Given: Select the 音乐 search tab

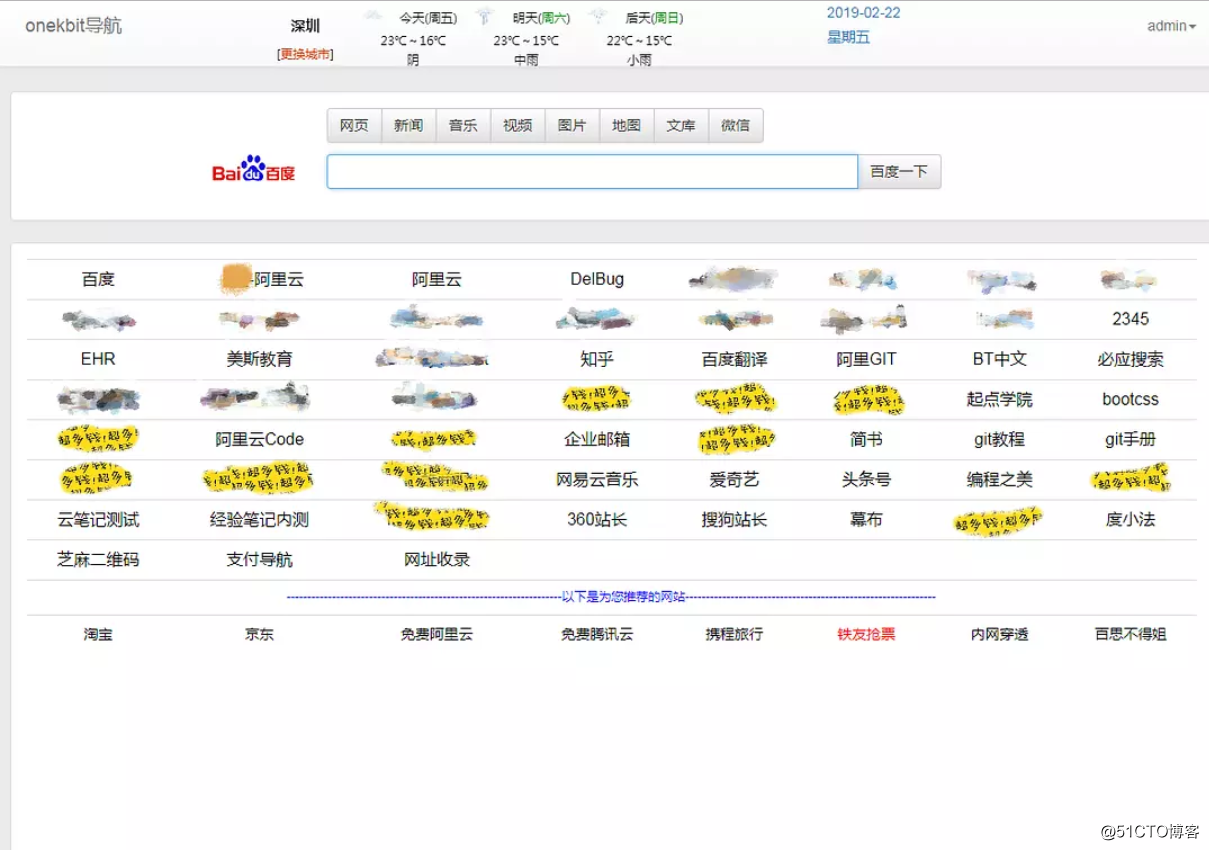Looking at the screenshot, I should pos(463,125).
